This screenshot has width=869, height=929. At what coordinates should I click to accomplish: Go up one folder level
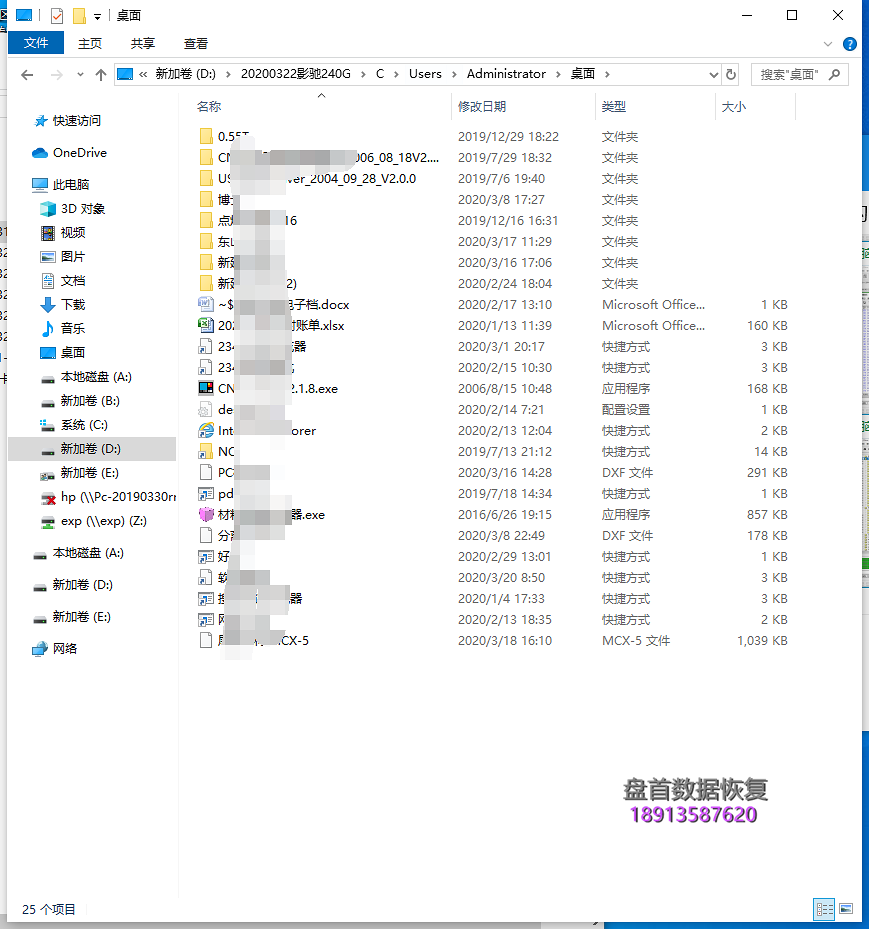(x=101, y=75)
